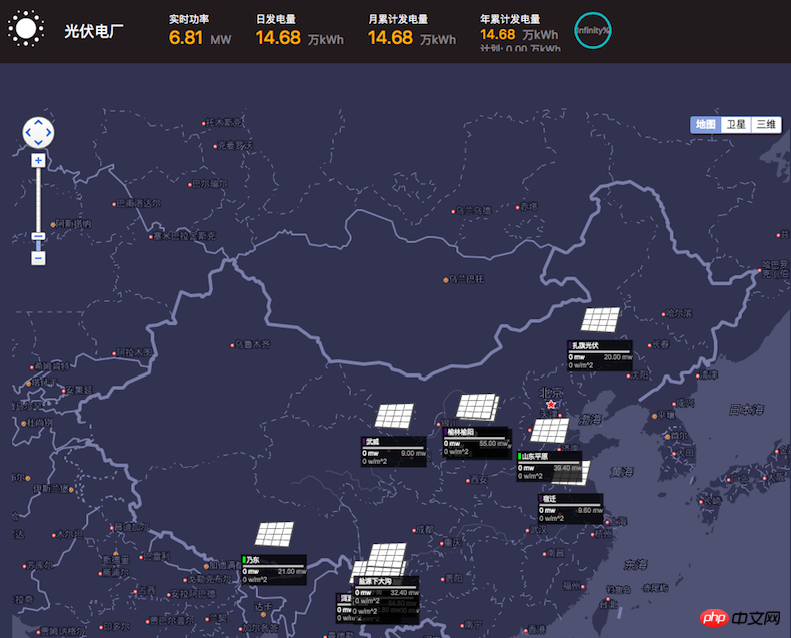Screen dimensions: 791x638
Task: Click the zoom slider handle
Action: [x=38, y=236]
